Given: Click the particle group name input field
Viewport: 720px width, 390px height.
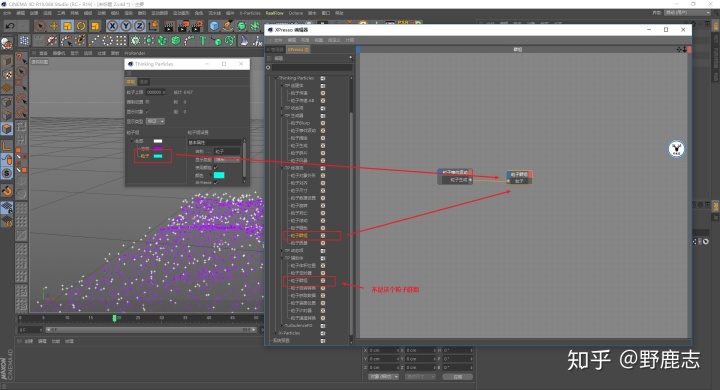Looking at the screenshot, I should (227, 151).
